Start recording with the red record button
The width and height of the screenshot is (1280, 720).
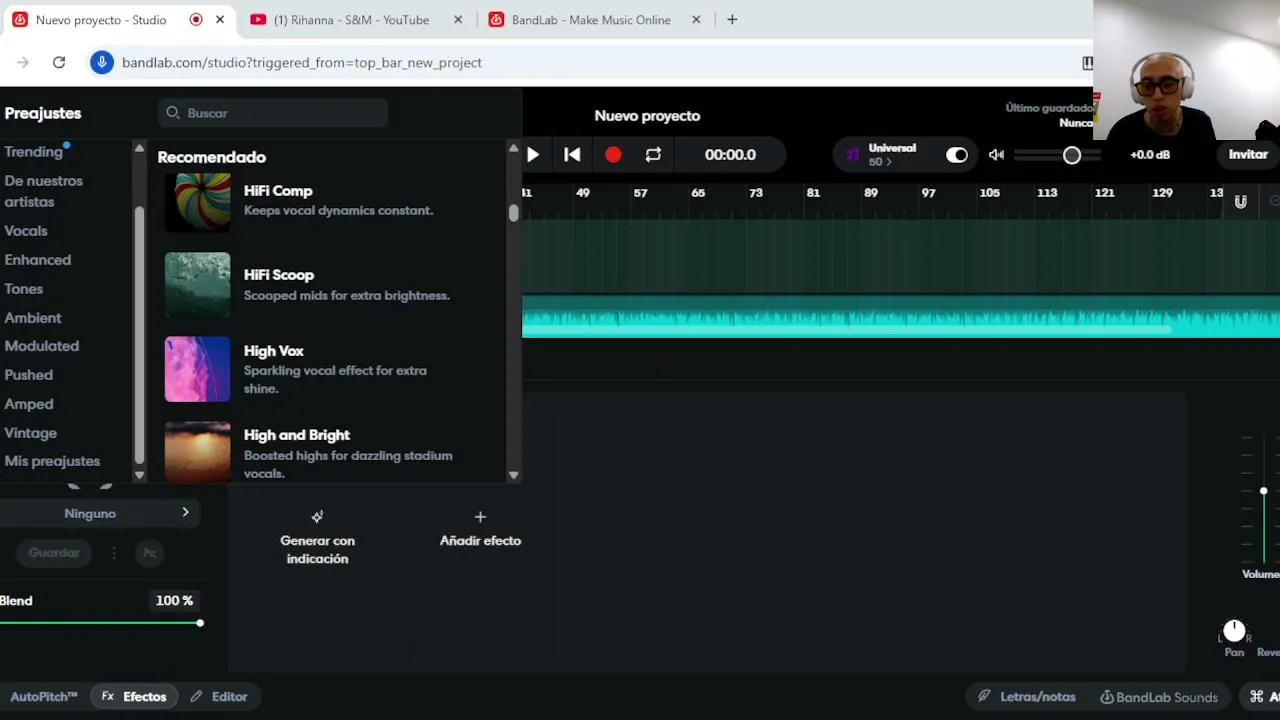(x=613, y=155)
